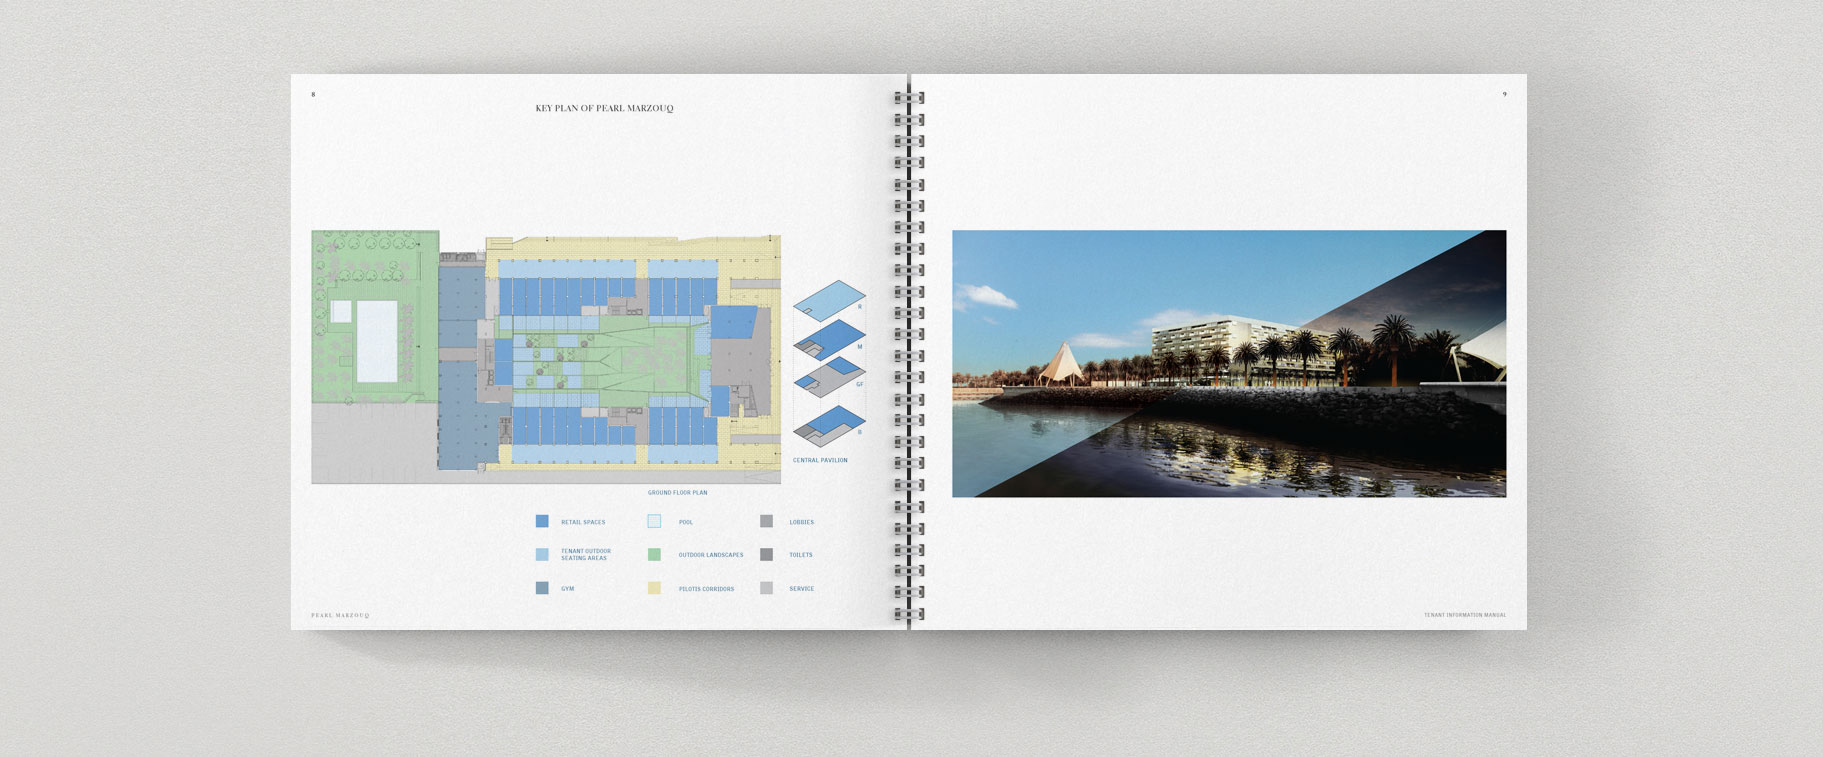Click the waterfront building rendering photo
Image resolution: width=1823 pixels, height=757 pixels.
pyautogui.click(x=1228, y=364)
